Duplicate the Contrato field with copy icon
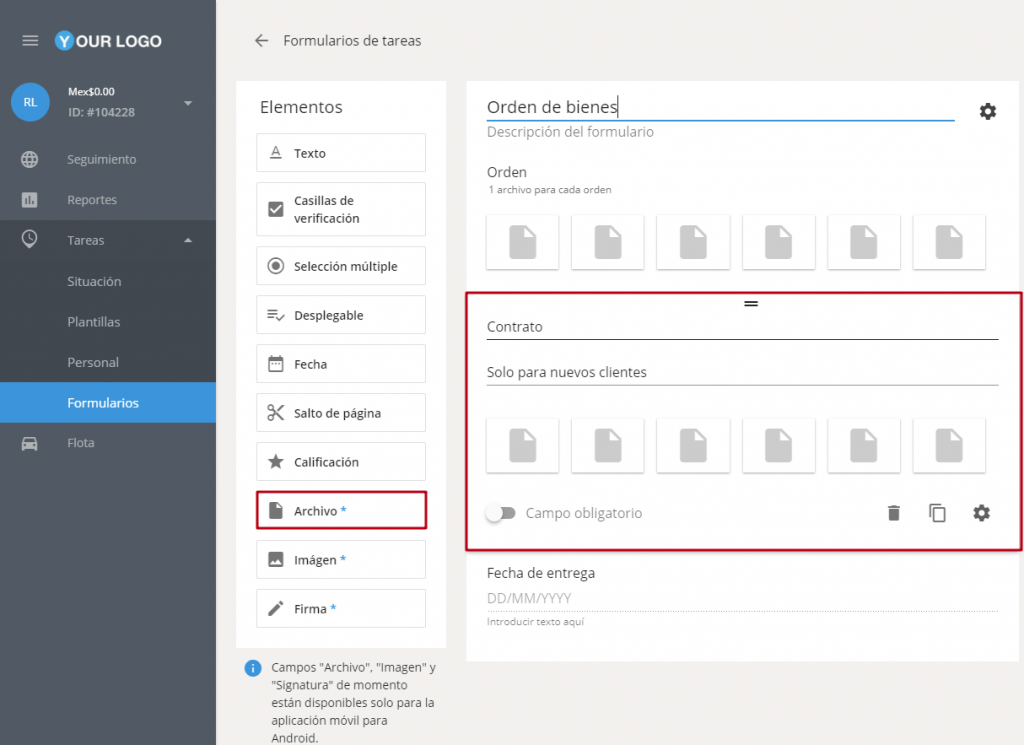Image resolution: width=1024 pixels, height=745 pixels. [x=937, y=513]
